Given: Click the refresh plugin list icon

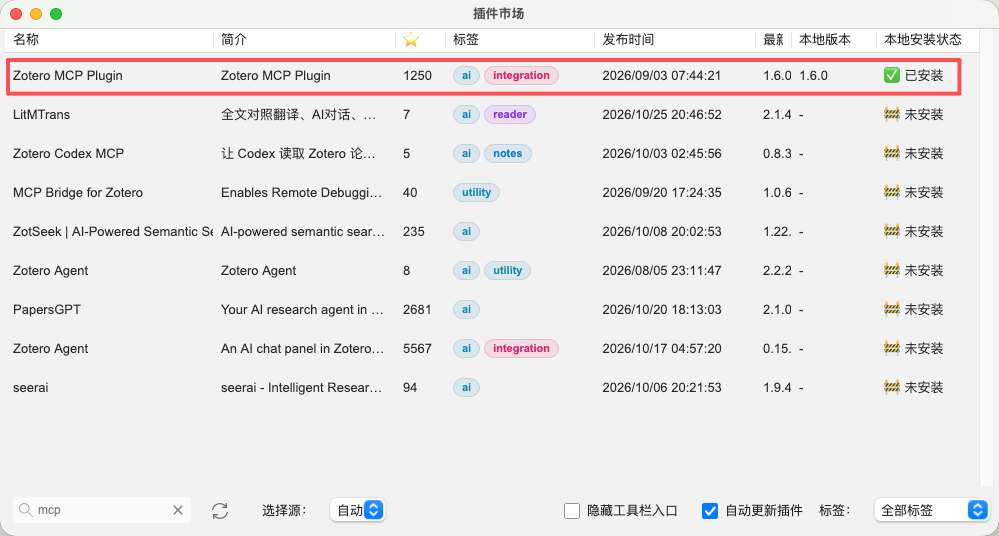Looking at the screenshot, I should 220,511.
